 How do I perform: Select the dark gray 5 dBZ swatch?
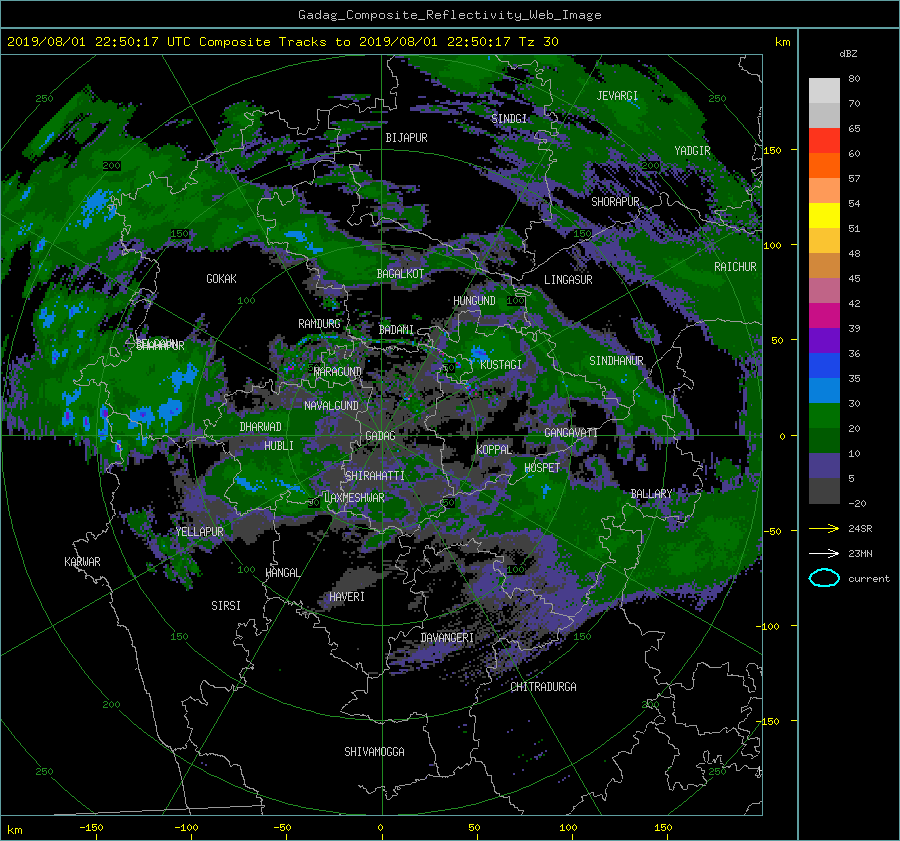pos(824,490)
